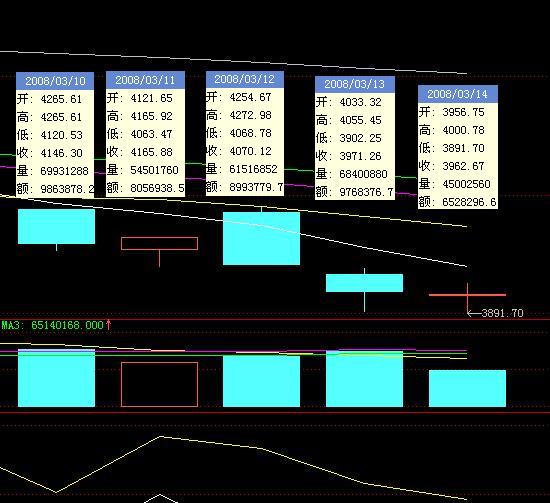The image size is (550, 503).
Task: Click the 2008/03/12 cyan volume bar
Action: [261, 381]
